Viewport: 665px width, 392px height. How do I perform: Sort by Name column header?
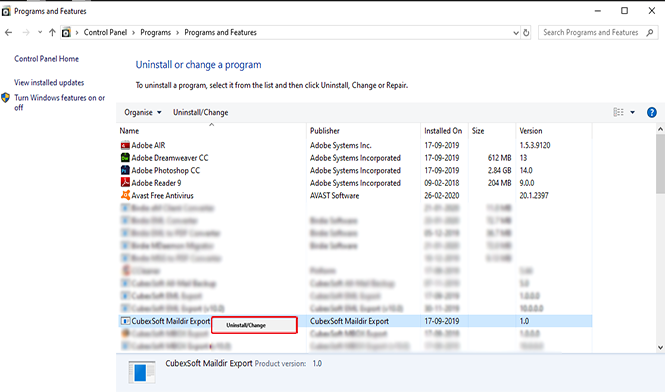pos(129,131)
